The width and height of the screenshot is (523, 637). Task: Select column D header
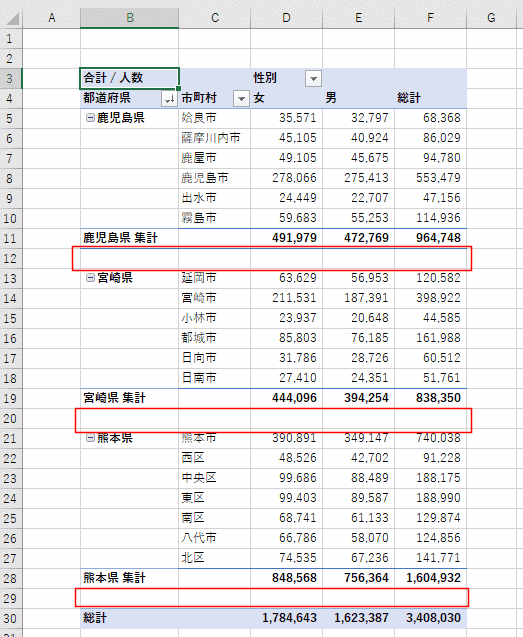coord(286,18)
